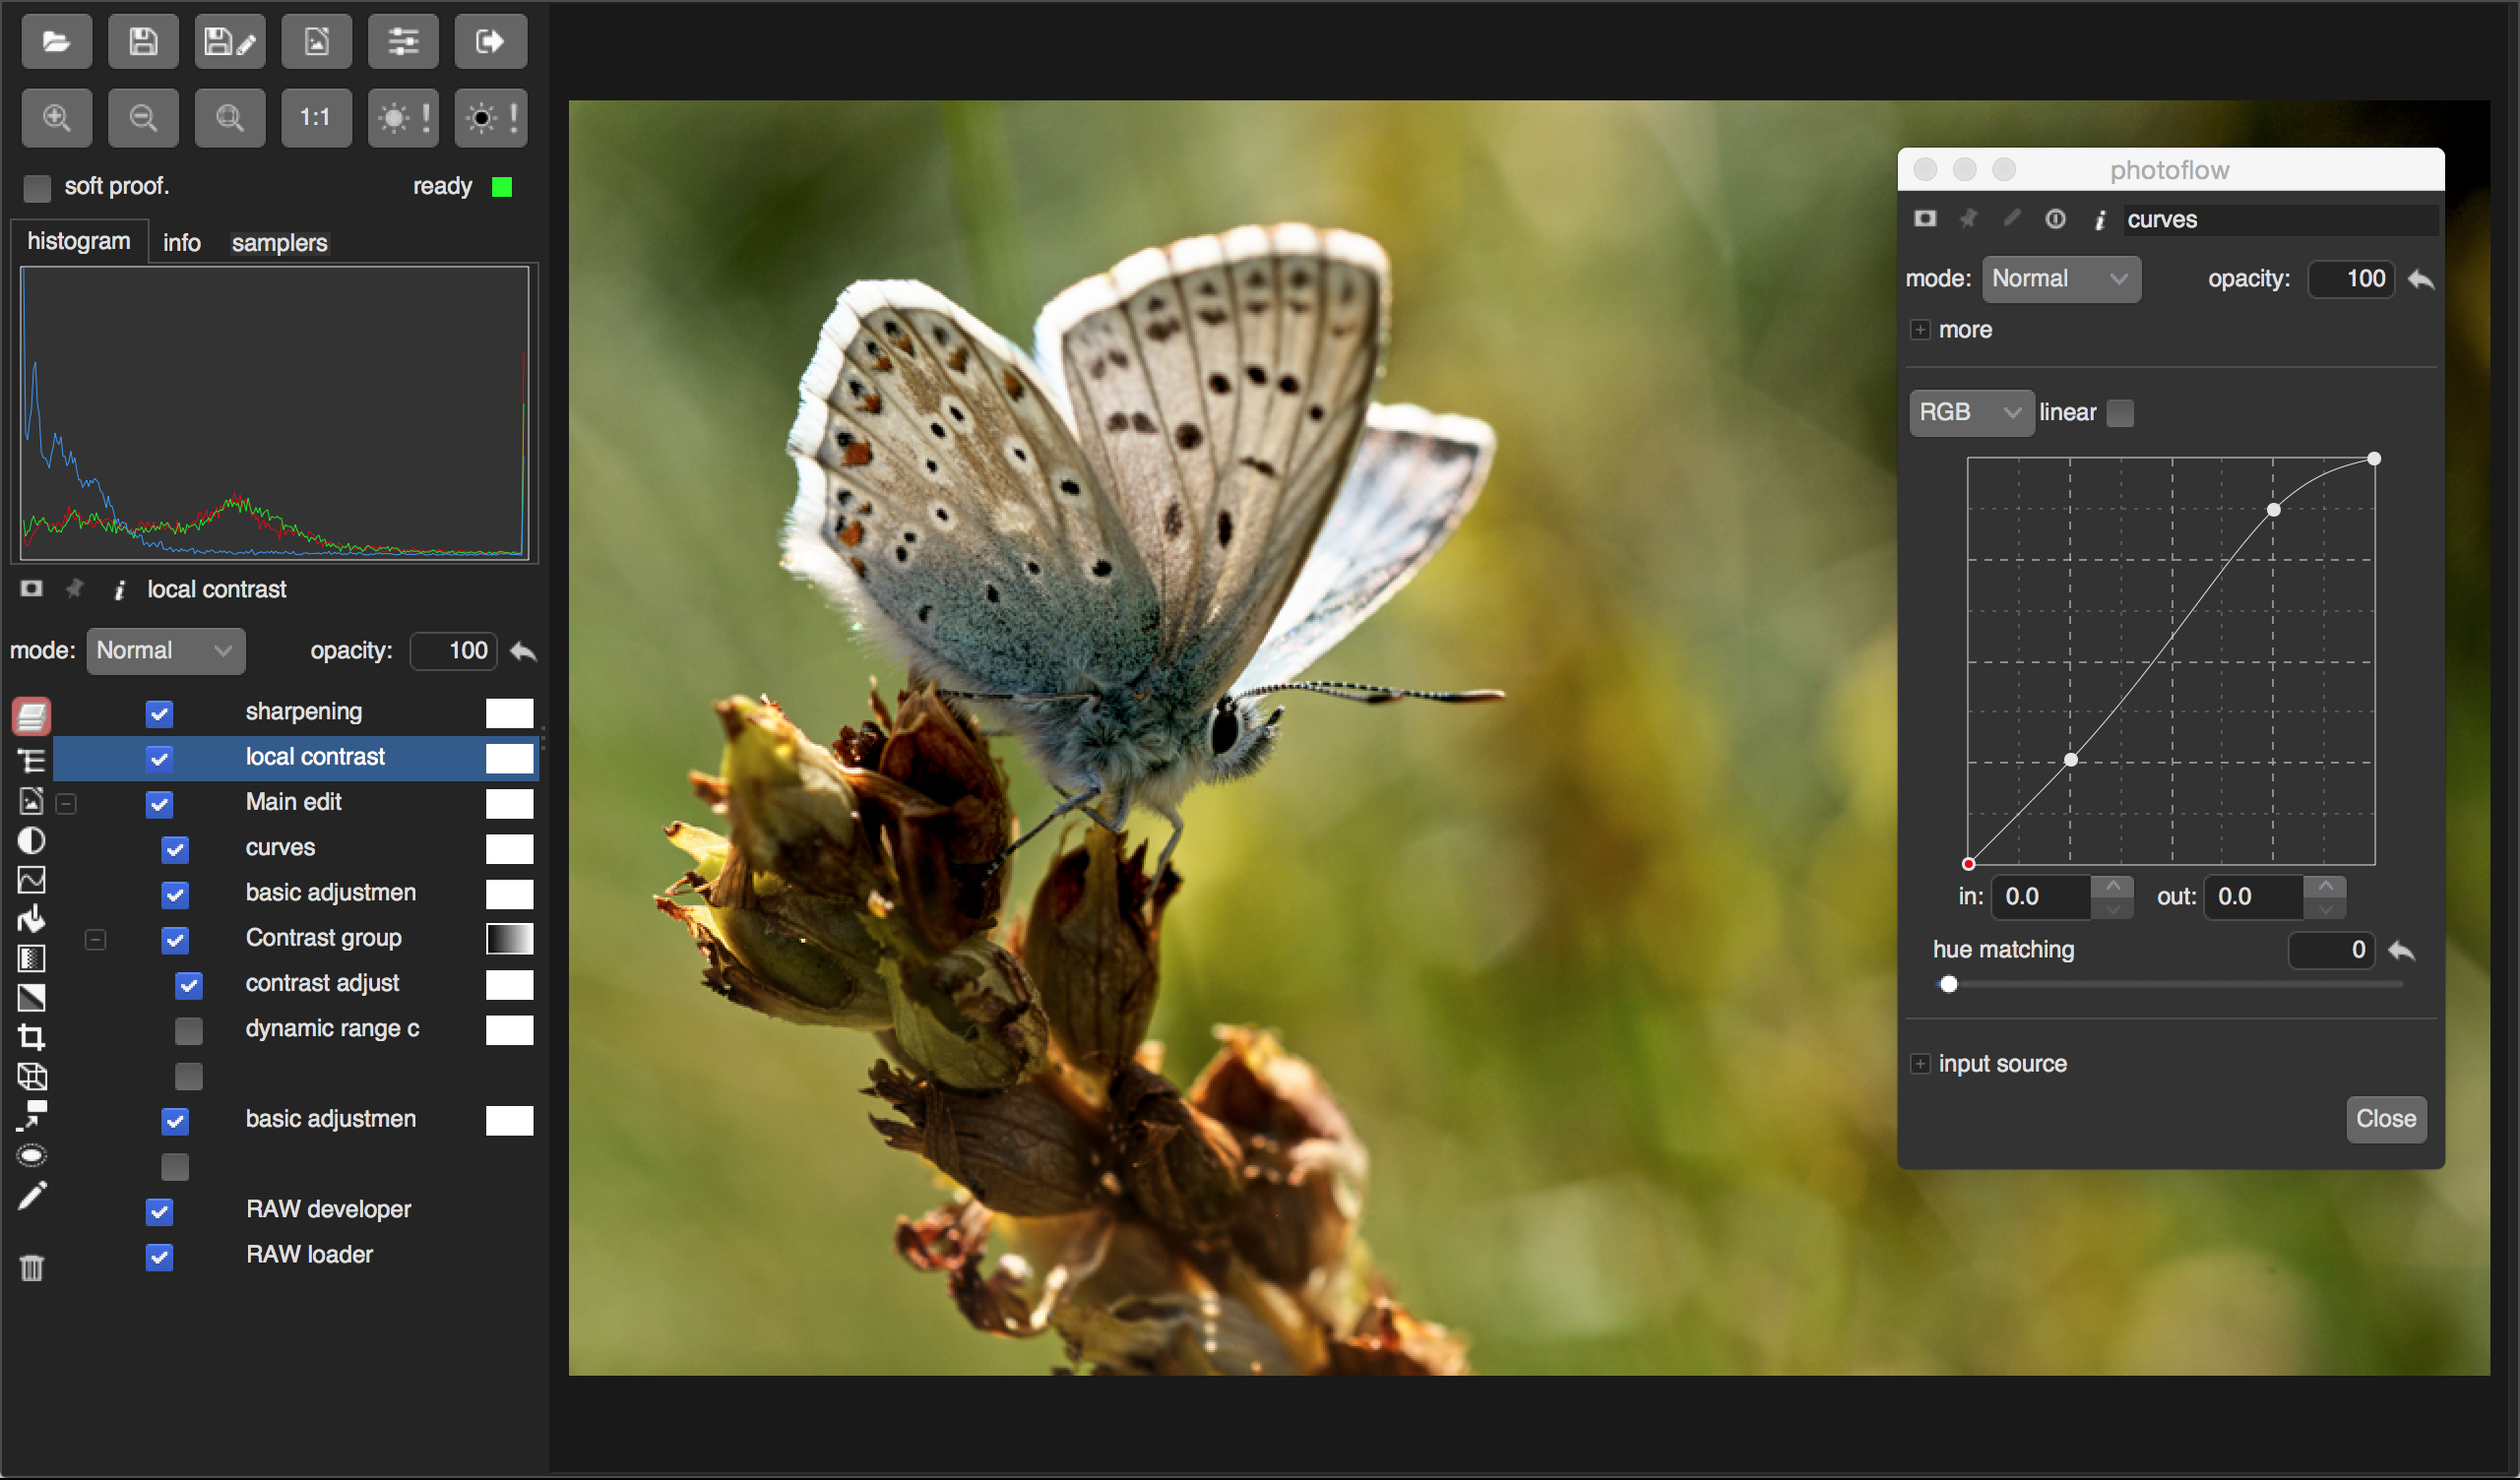Switch to the samplers tab
This screenshot has height=1480, width=2520.
[279, 243]
